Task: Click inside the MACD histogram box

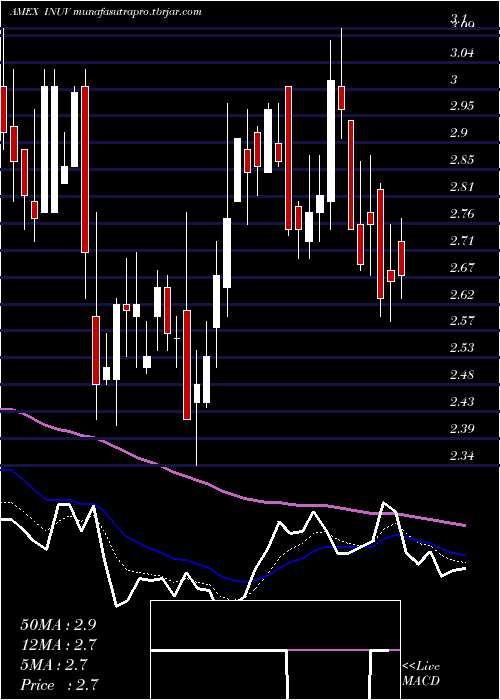Action: (x=275, y=650)
